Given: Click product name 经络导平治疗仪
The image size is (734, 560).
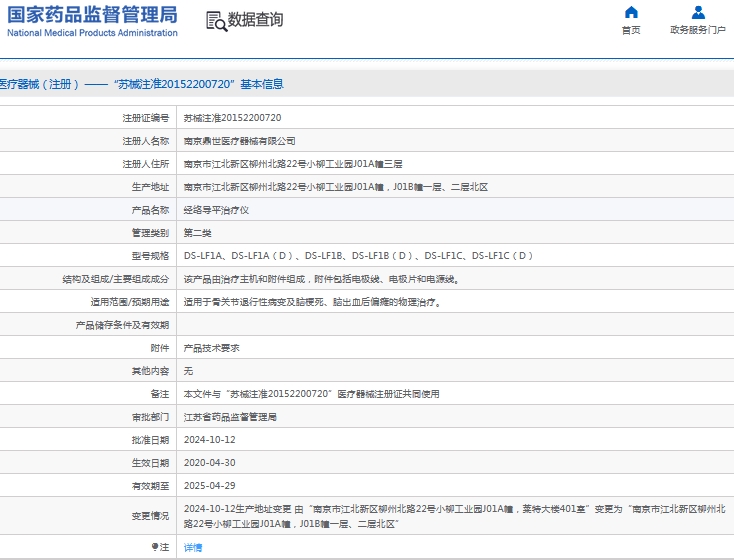Looking at the screenshot, I should click(x=216, y=210).
